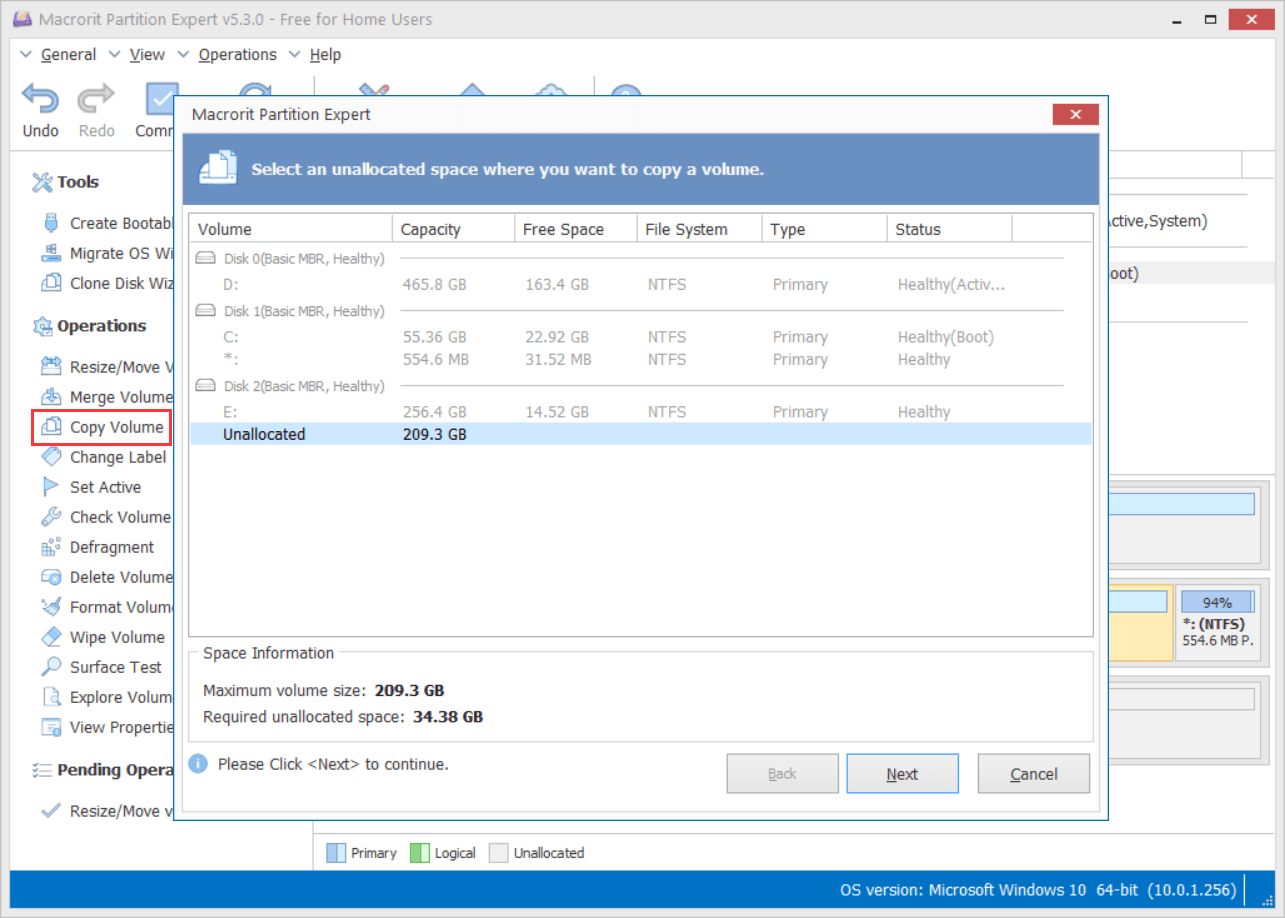Click the Disk 0 drive icon
Screen dimensions: 1285x918
[x=205, y=259]
